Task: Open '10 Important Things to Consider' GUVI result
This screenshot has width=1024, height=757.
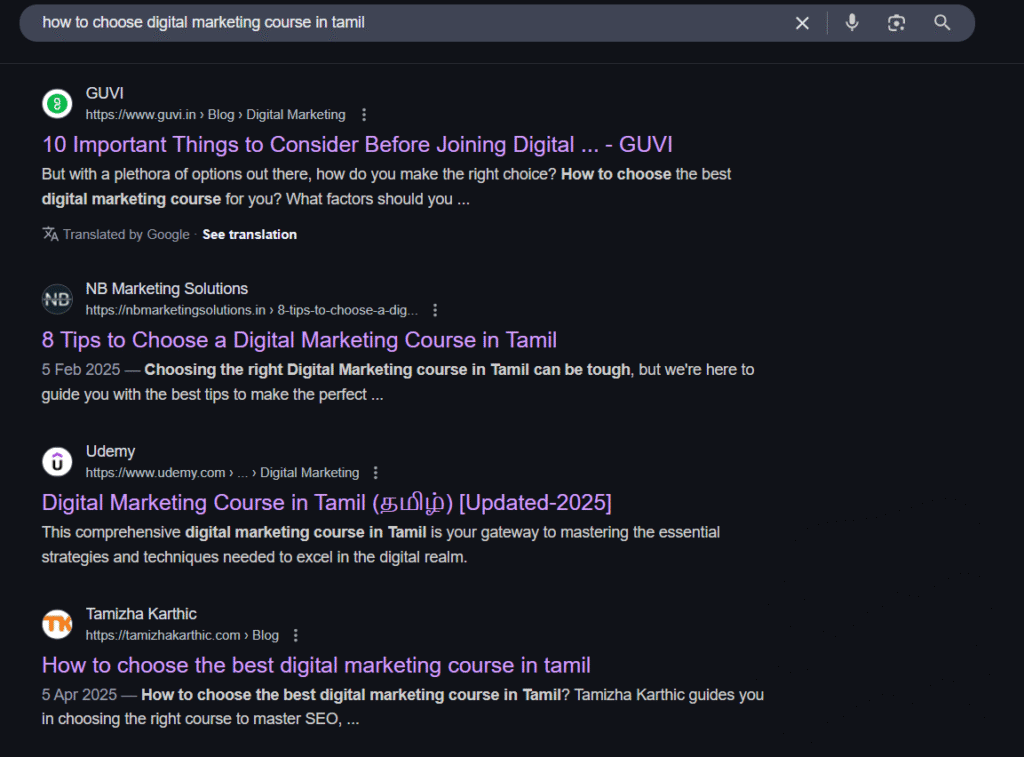Action: [x=357, y=144]
